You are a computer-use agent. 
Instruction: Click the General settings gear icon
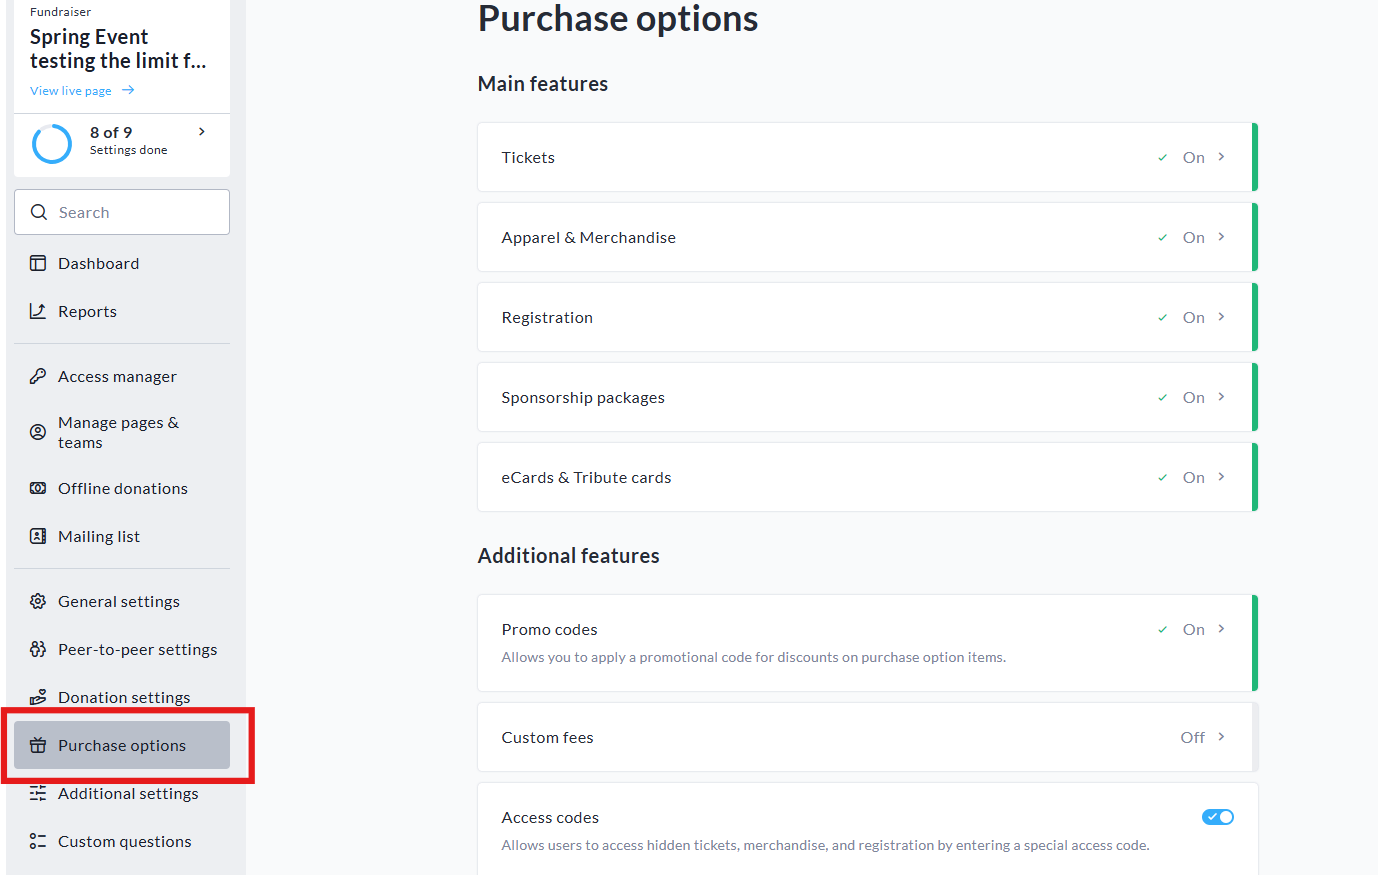click(38, 601)
